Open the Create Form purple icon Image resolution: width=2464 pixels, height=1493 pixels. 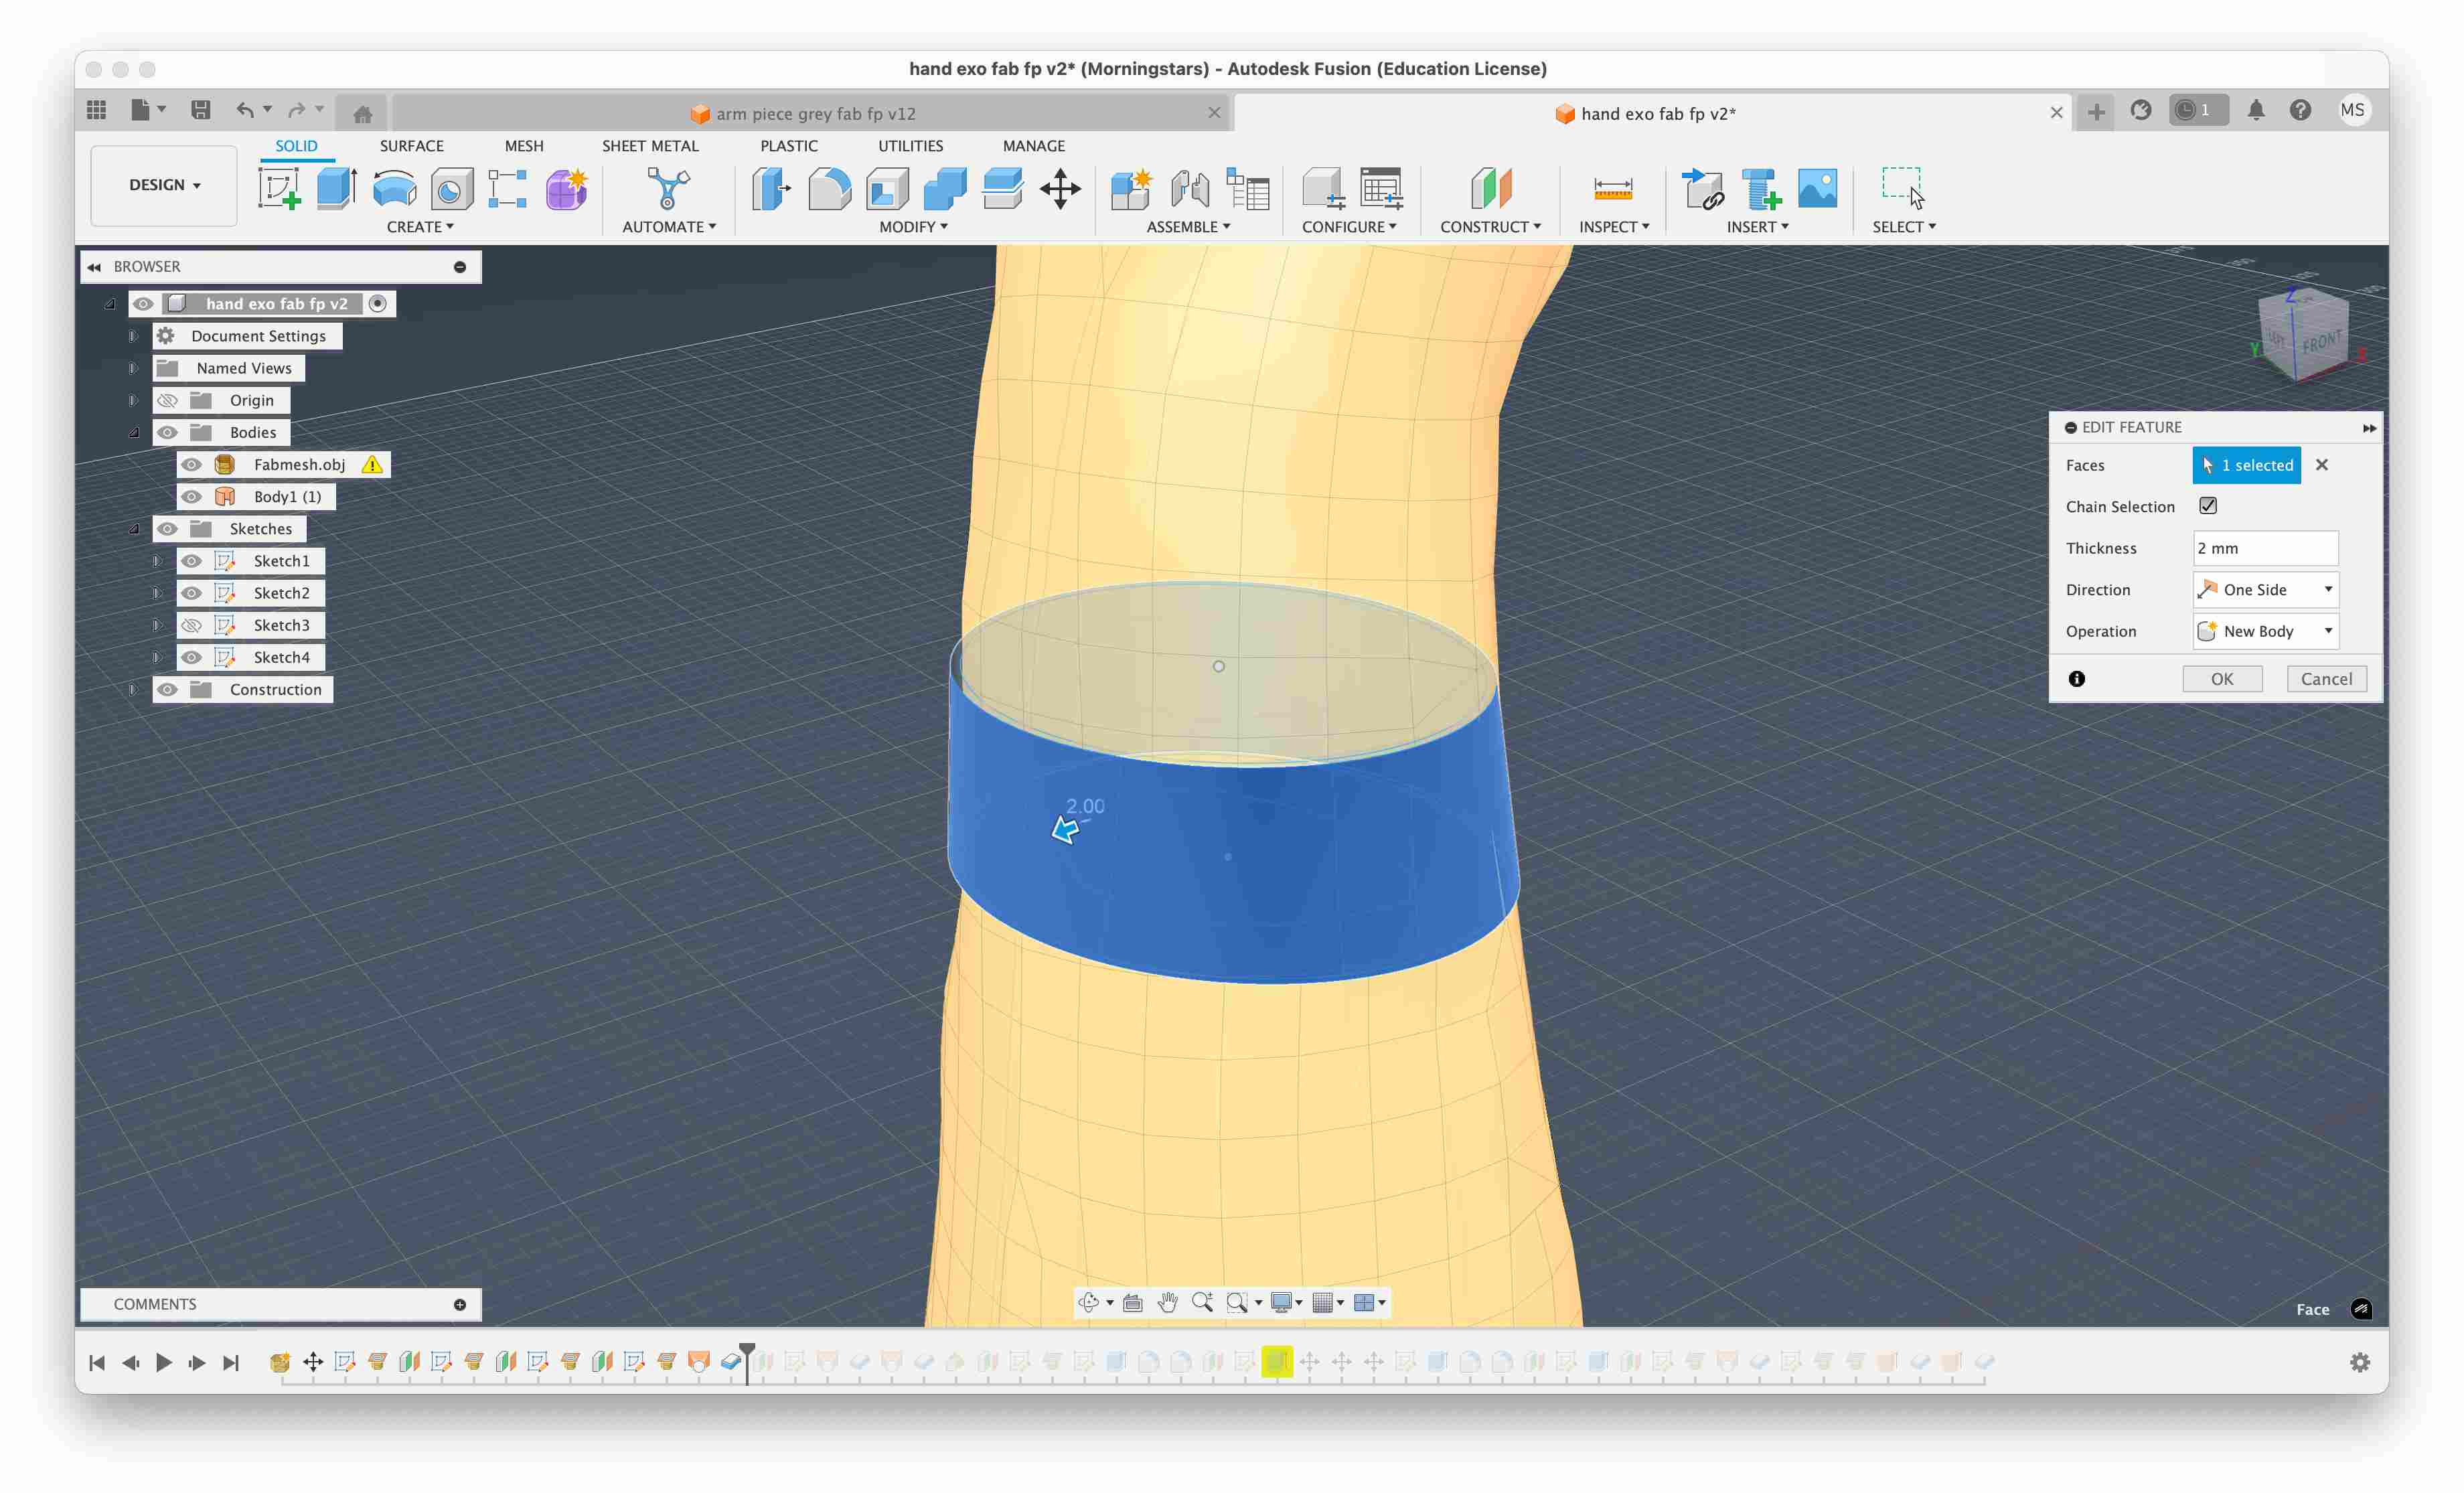click(566, 188)
